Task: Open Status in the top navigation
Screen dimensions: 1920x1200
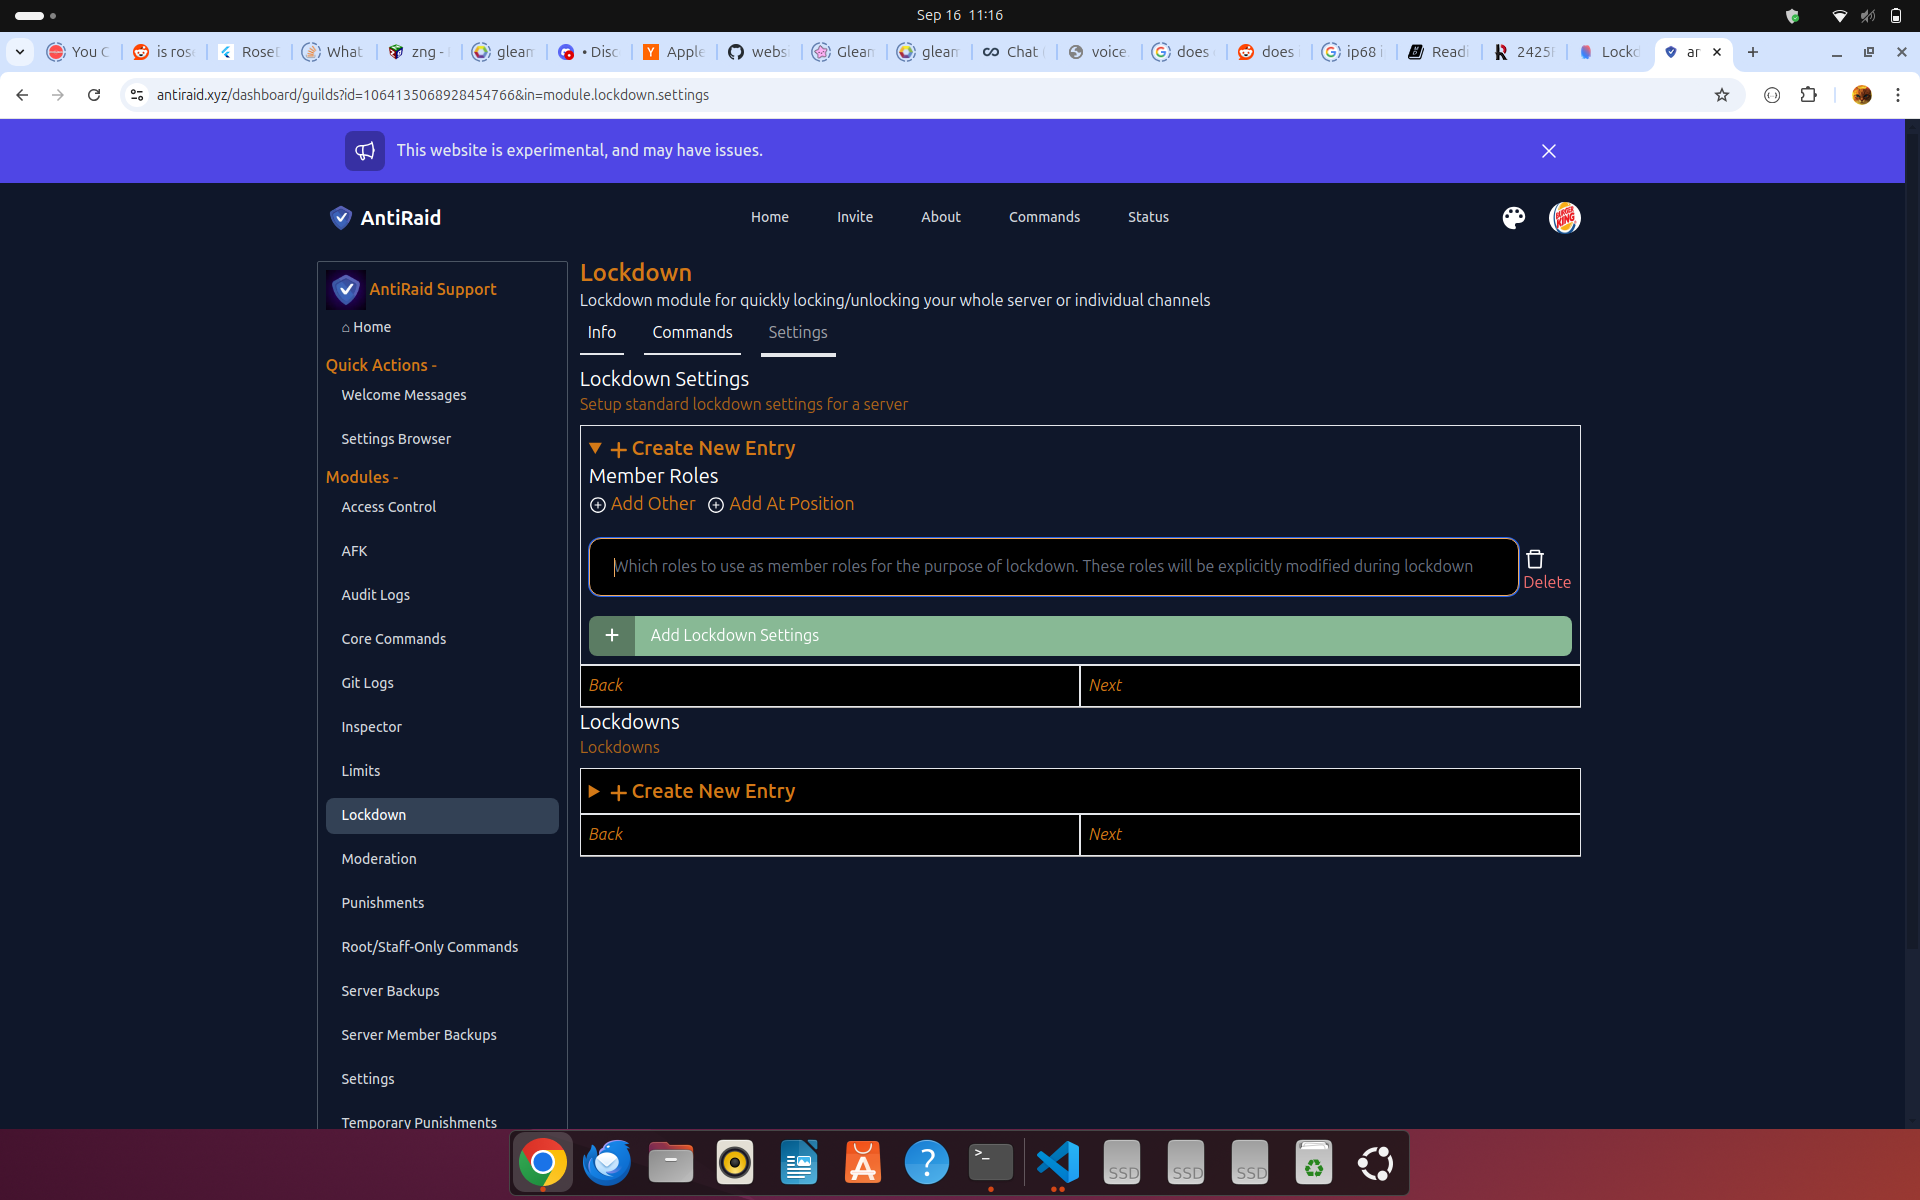Action: tap(1148, 217)
